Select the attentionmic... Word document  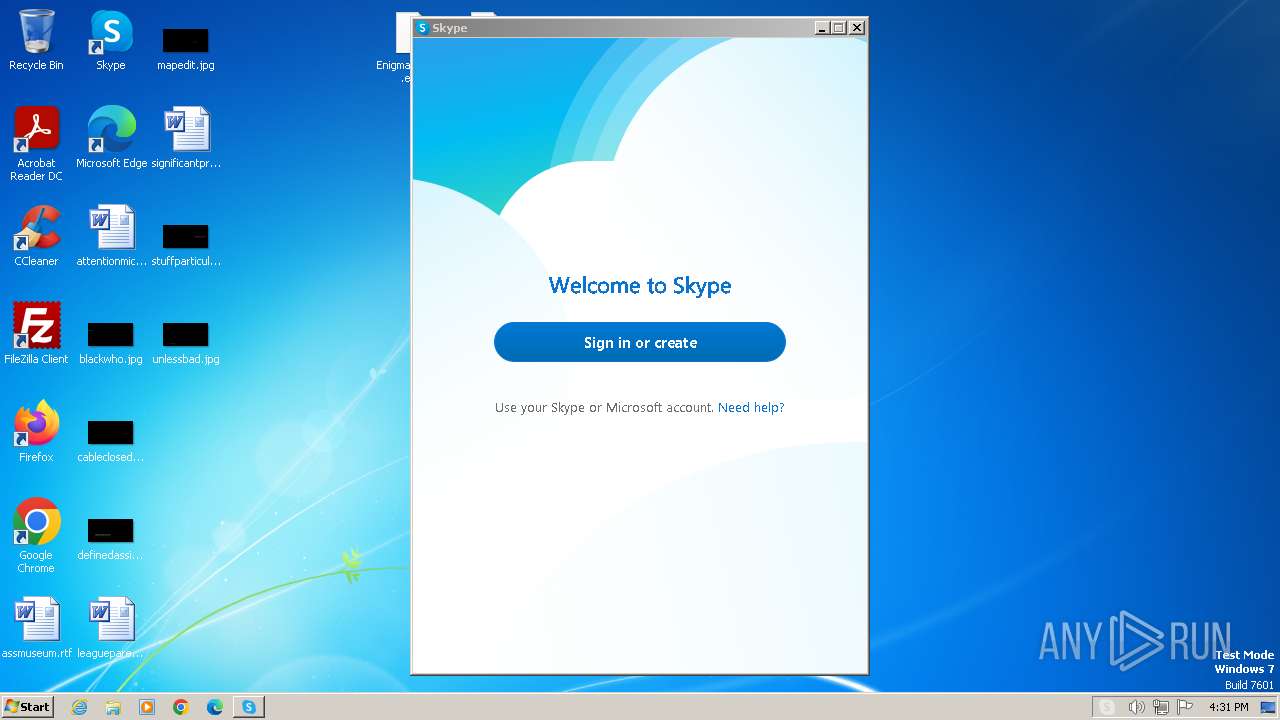point(111,236)
